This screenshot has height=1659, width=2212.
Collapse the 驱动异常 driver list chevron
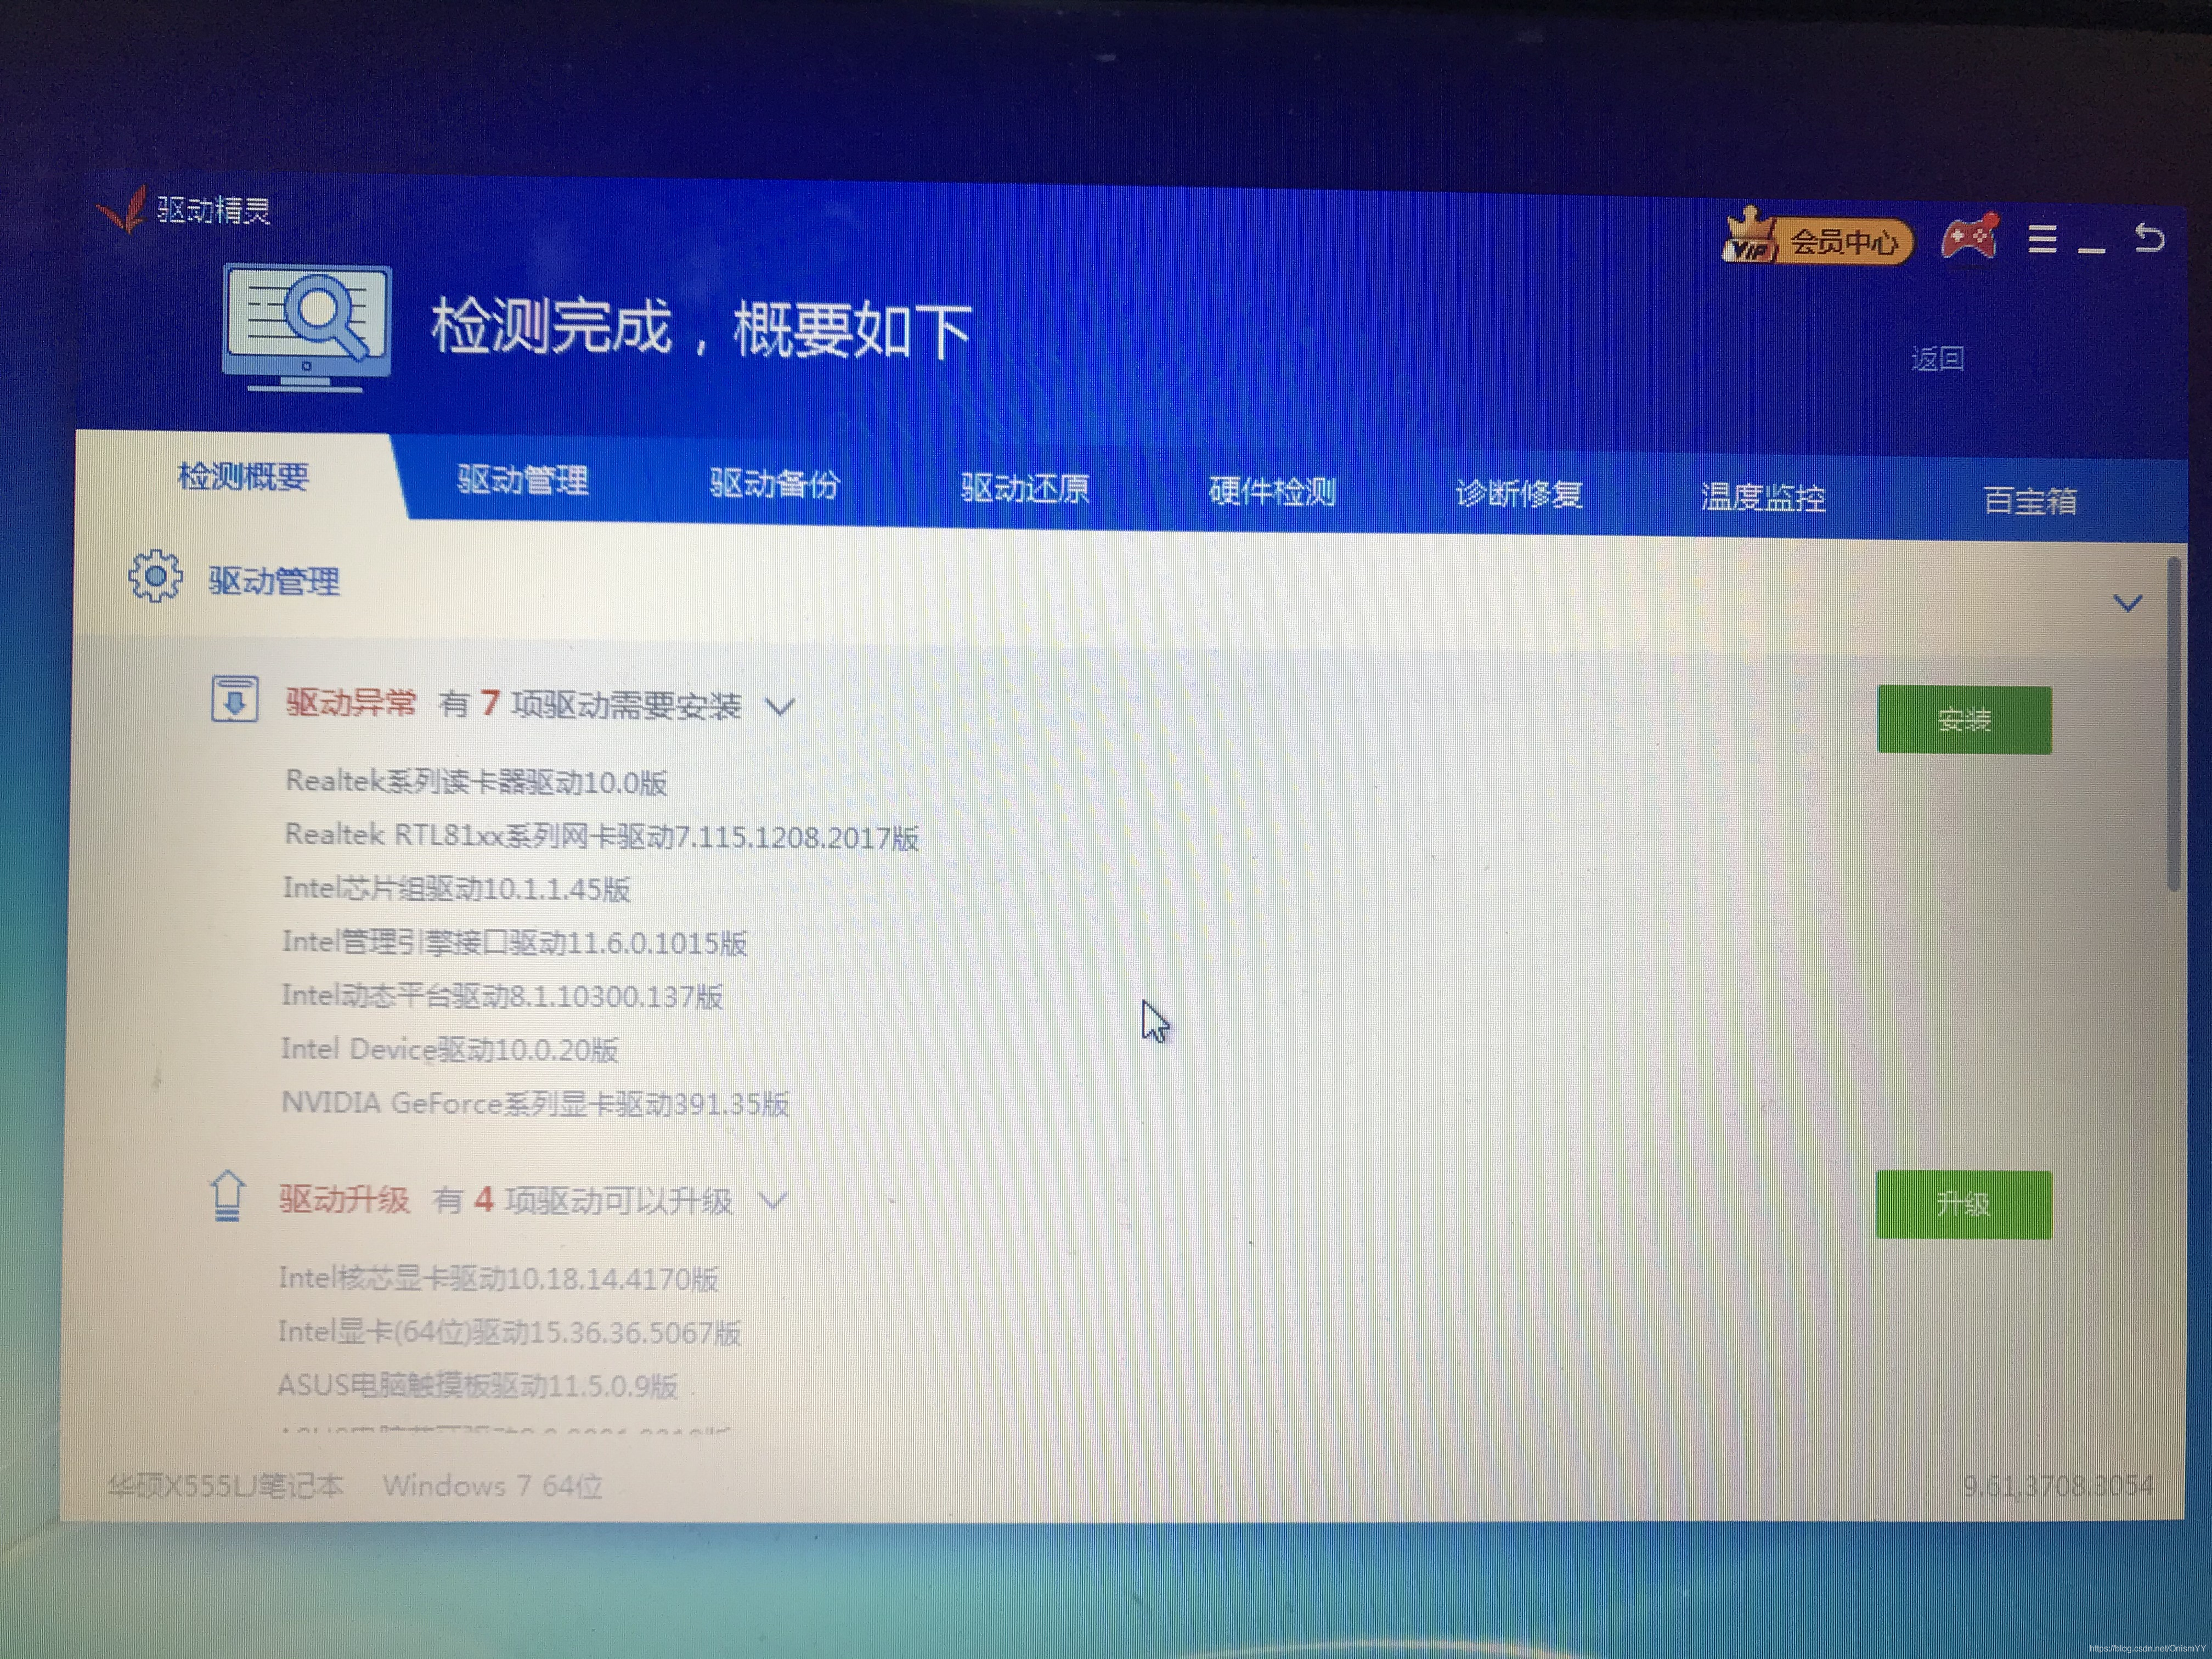[780, 707]
